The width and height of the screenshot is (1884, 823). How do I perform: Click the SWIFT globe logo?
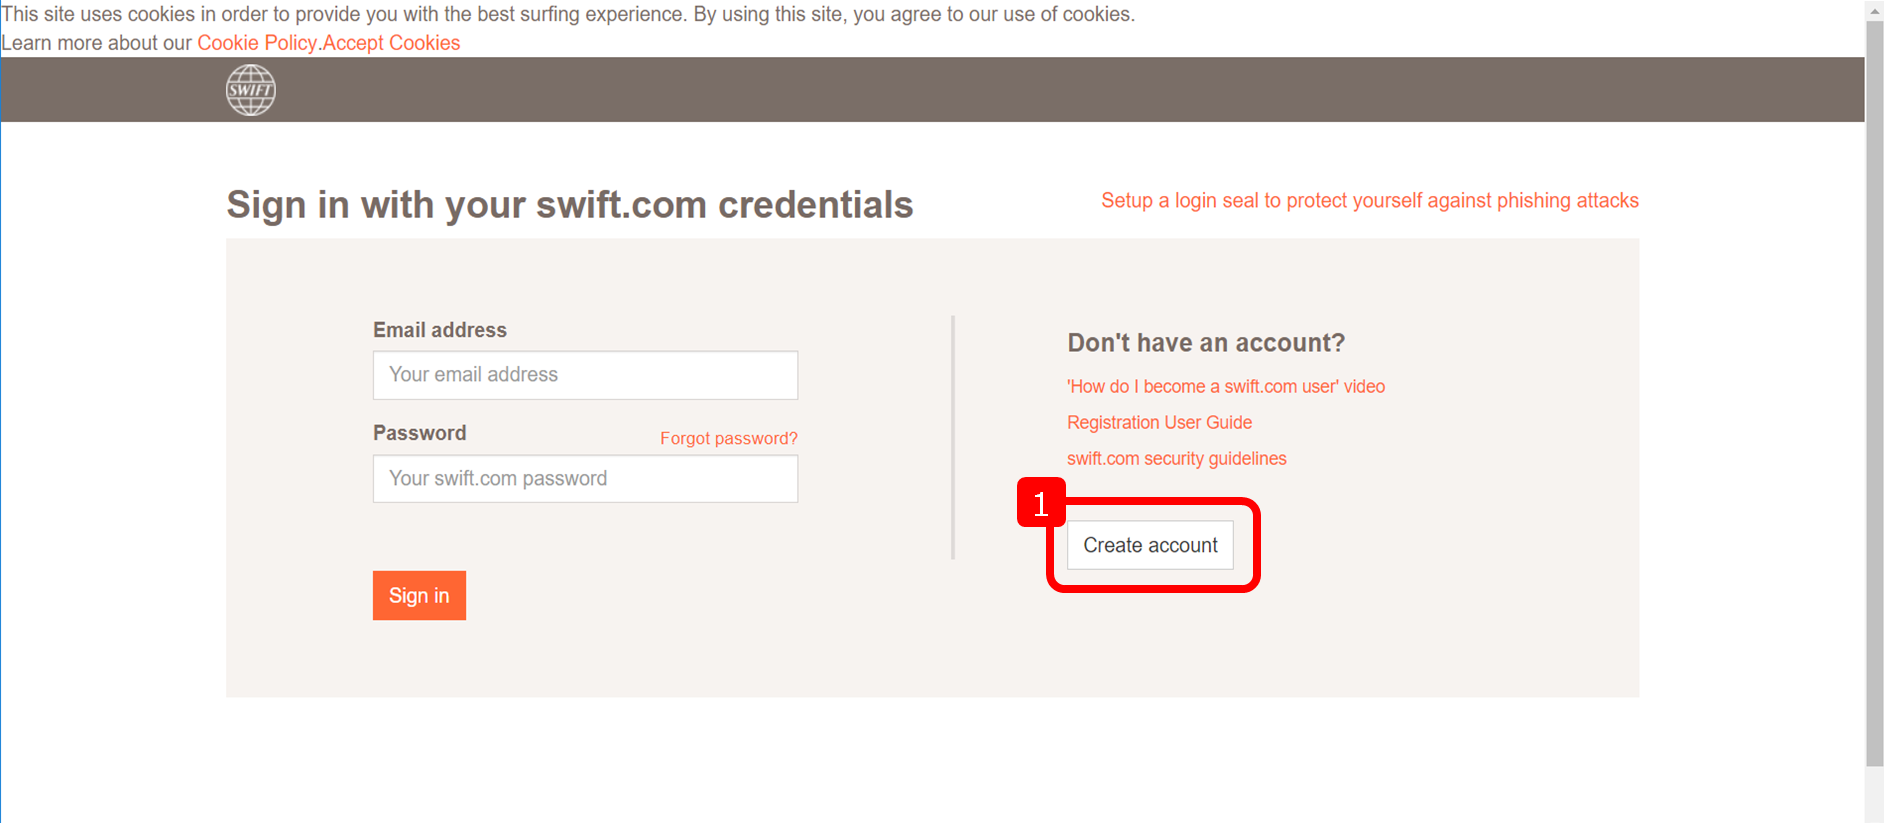[x=250, y=89]
